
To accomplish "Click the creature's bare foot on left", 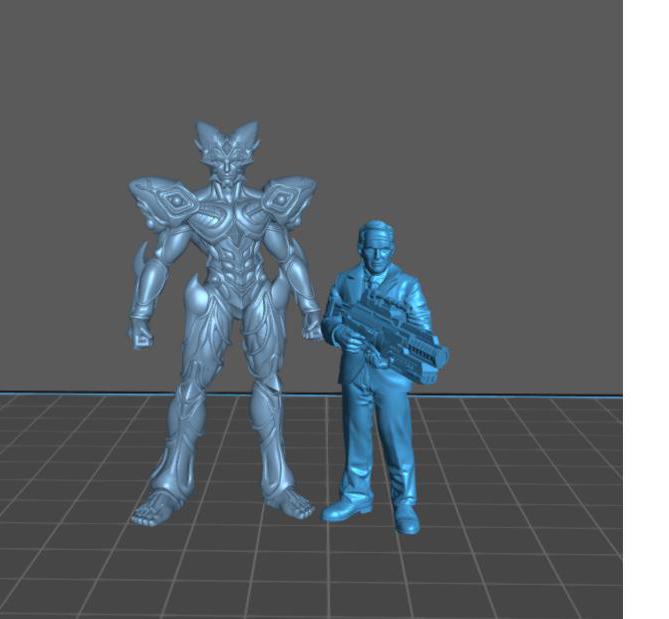I will [x=153, y=510].
